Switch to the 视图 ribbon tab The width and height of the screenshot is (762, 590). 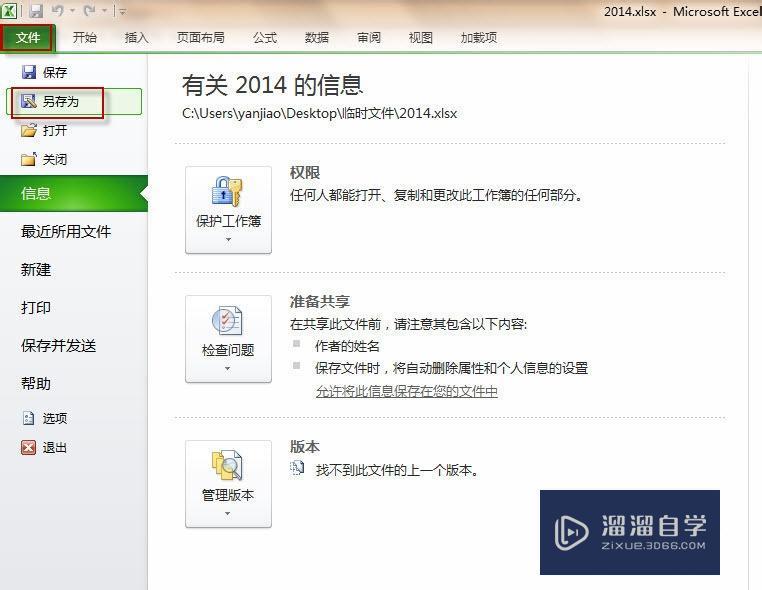420,37
